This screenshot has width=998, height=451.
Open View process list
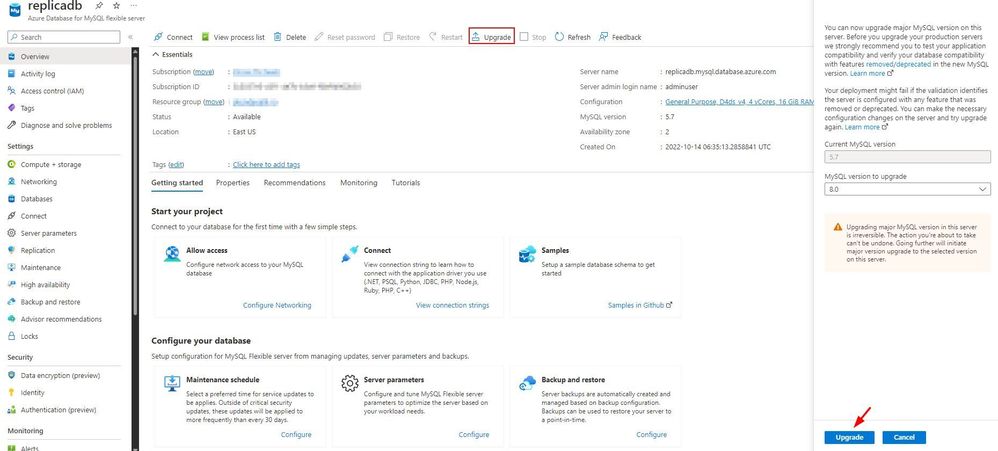click(x=233, y=38)
